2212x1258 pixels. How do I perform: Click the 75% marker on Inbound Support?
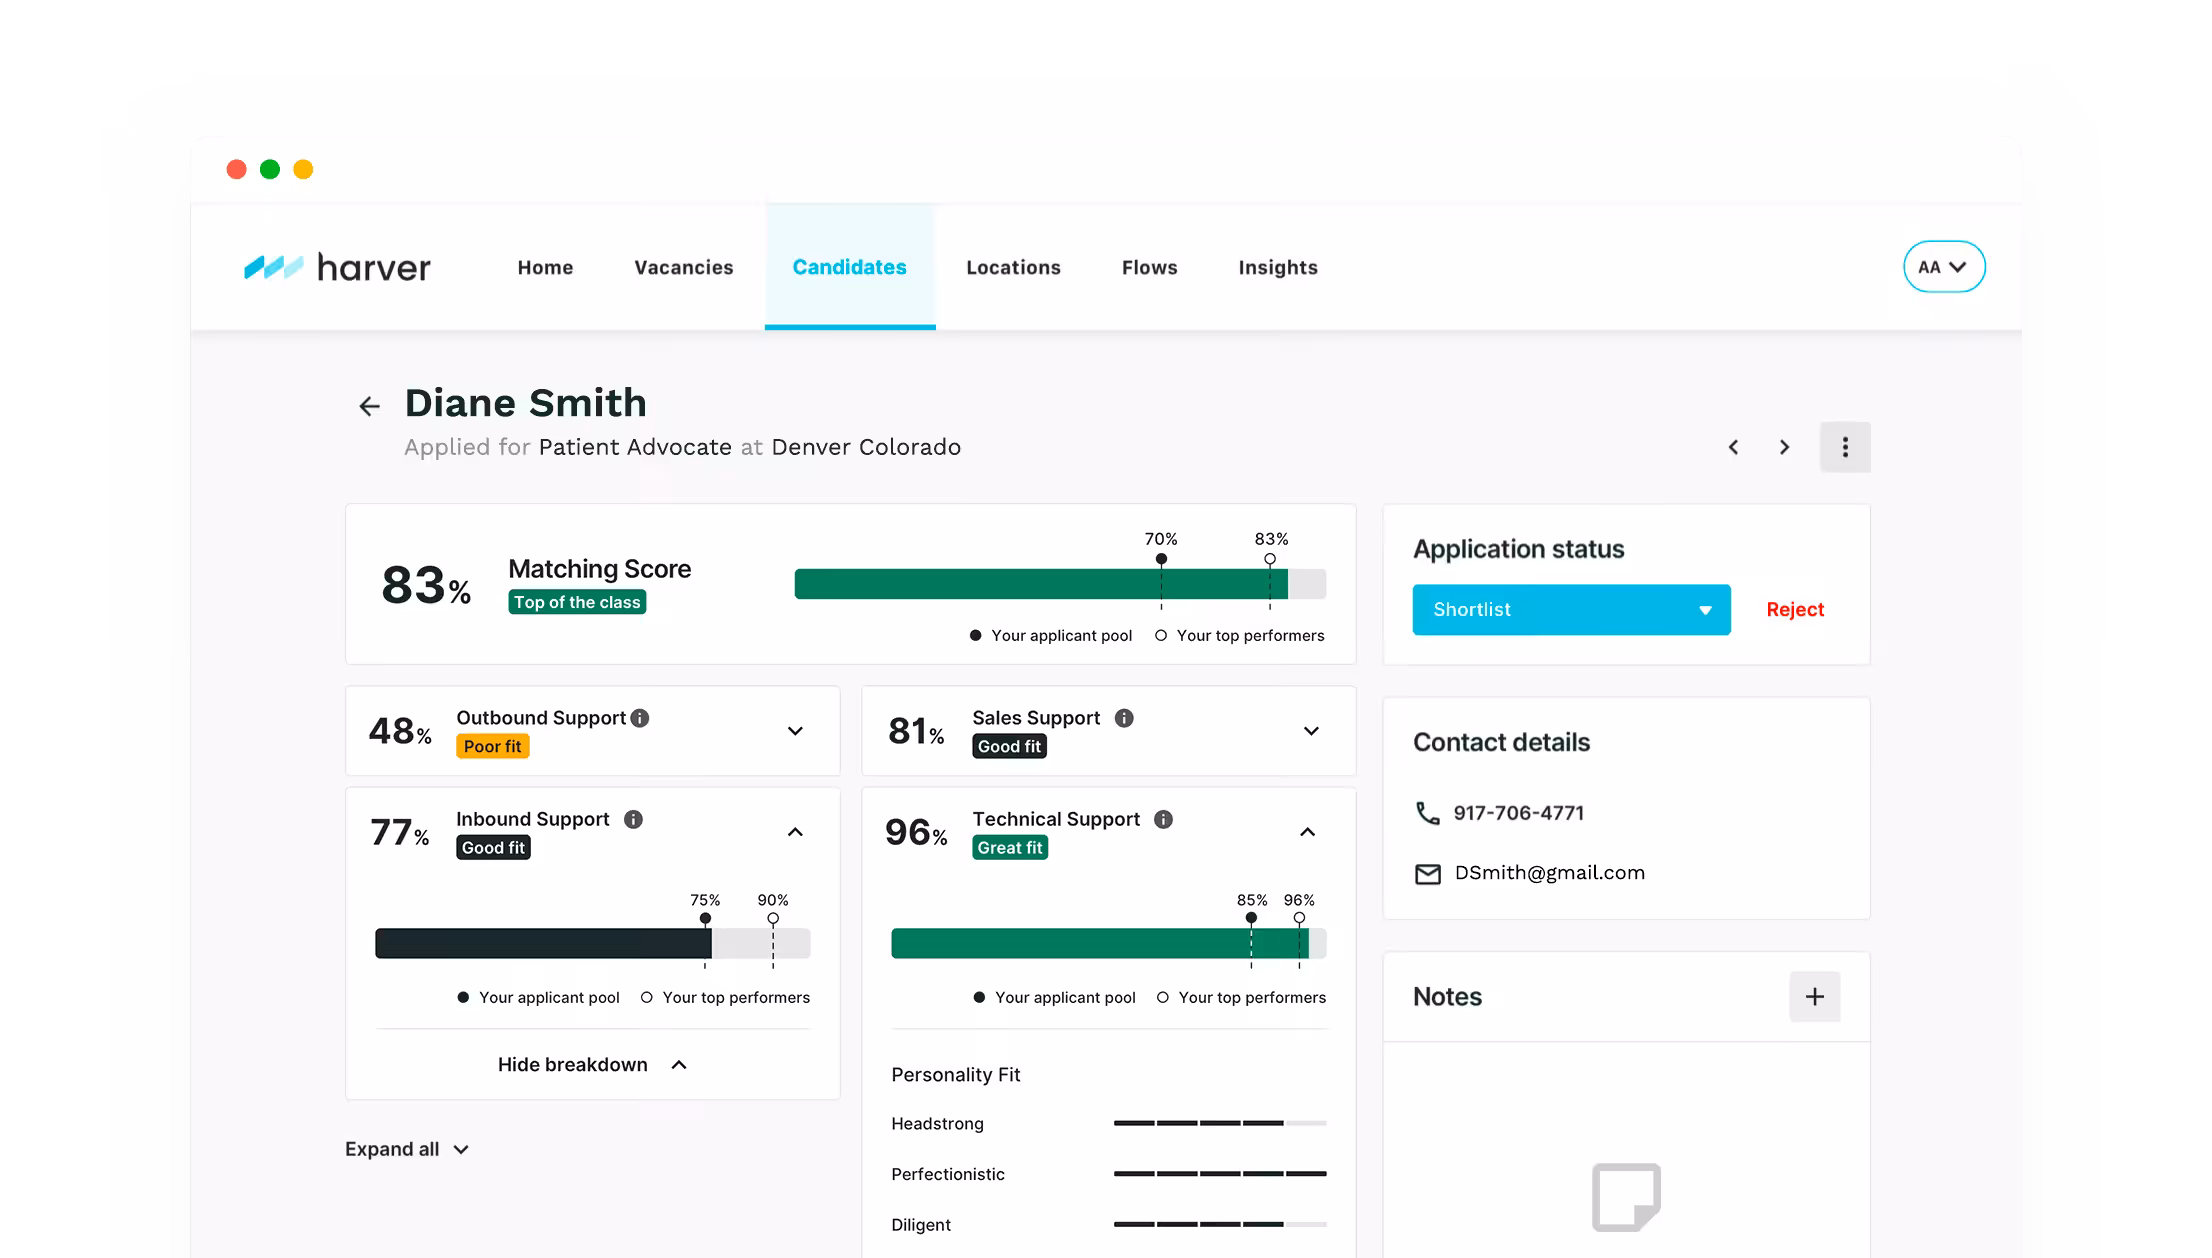[x=705, y=918]
